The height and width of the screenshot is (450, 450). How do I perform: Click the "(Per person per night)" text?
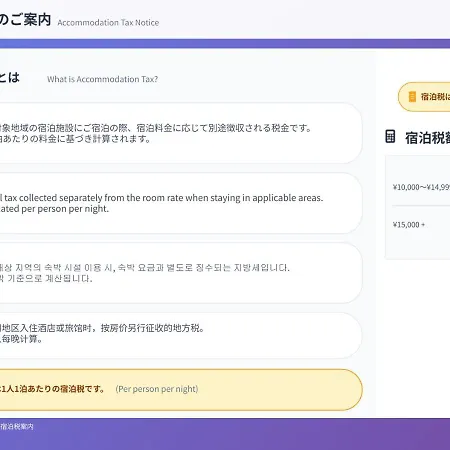click(157, 389)
